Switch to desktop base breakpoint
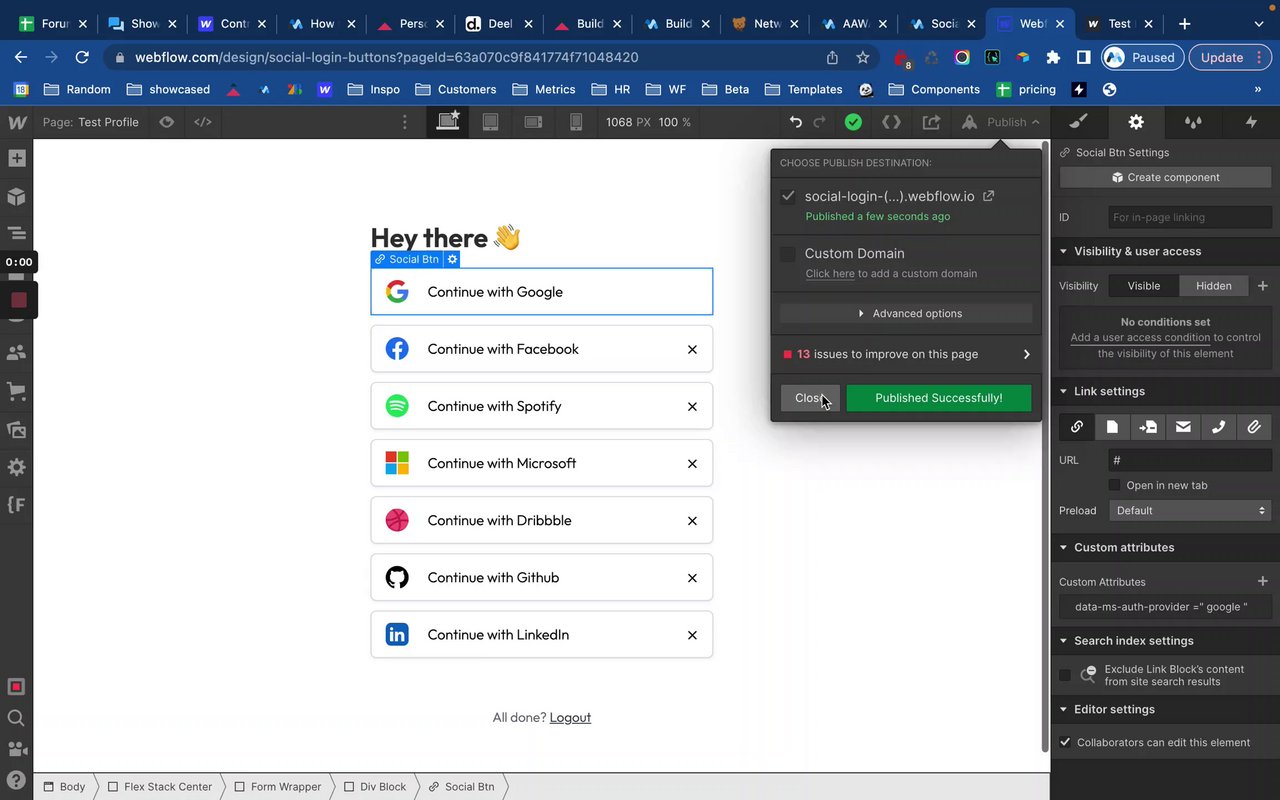The height and width of the screenshot is (800, 1280). (448, 121)
